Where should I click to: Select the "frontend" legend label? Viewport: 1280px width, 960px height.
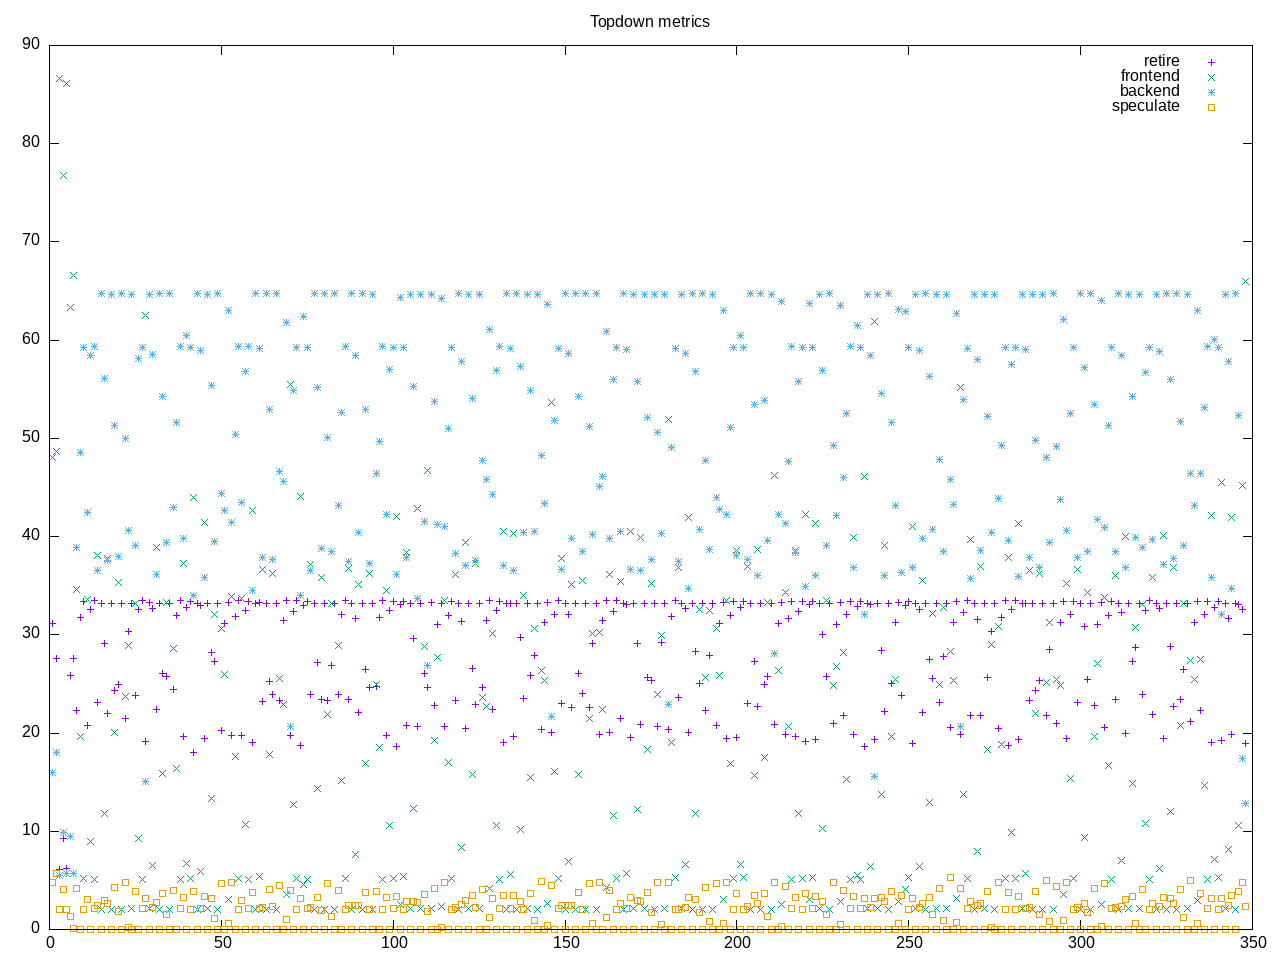click(1149, 76)
